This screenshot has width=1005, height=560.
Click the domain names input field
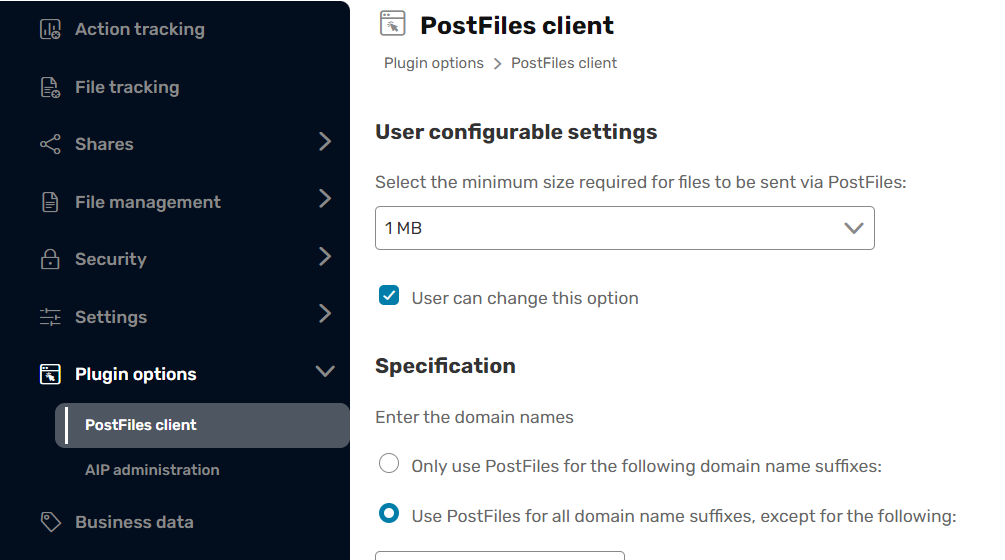pos(500,555)
